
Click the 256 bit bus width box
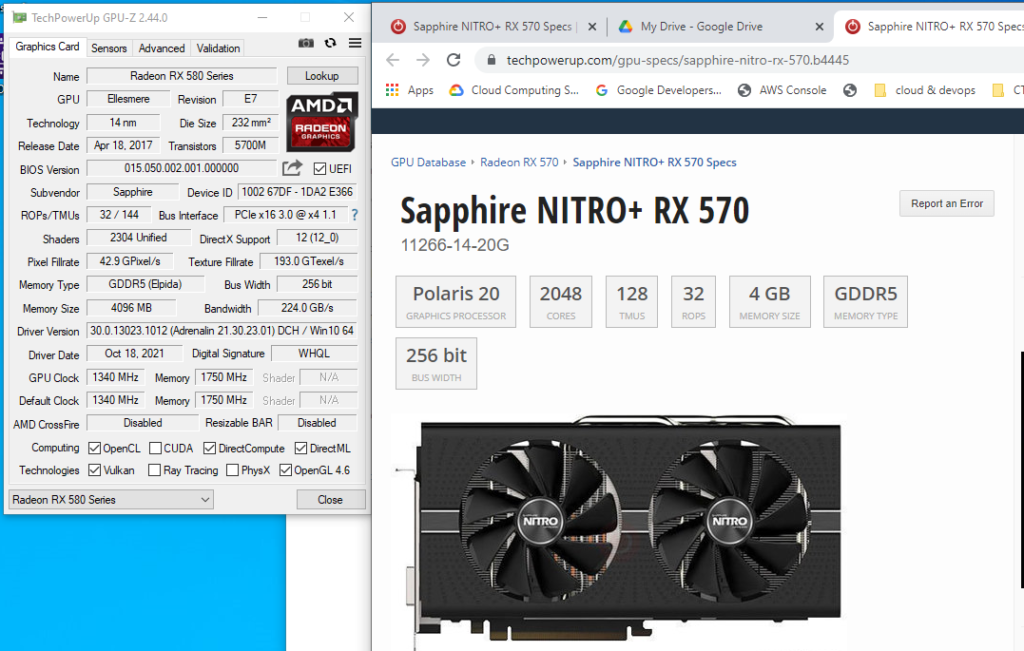coord(436,363)
